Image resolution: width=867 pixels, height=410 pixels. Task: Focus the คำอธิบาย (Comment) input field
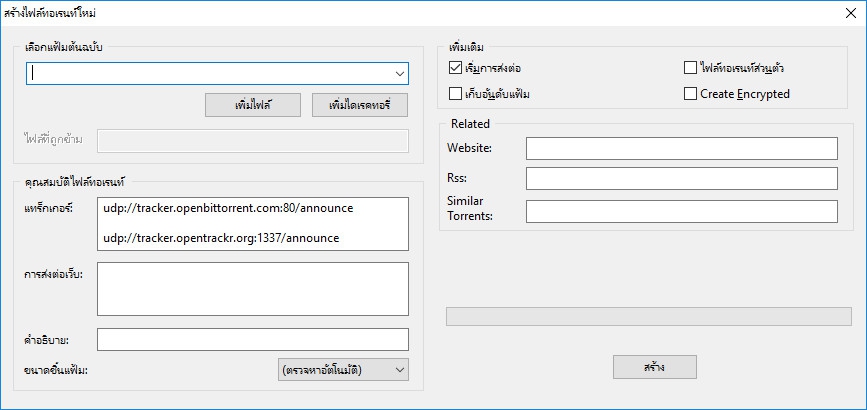[253, 340]
